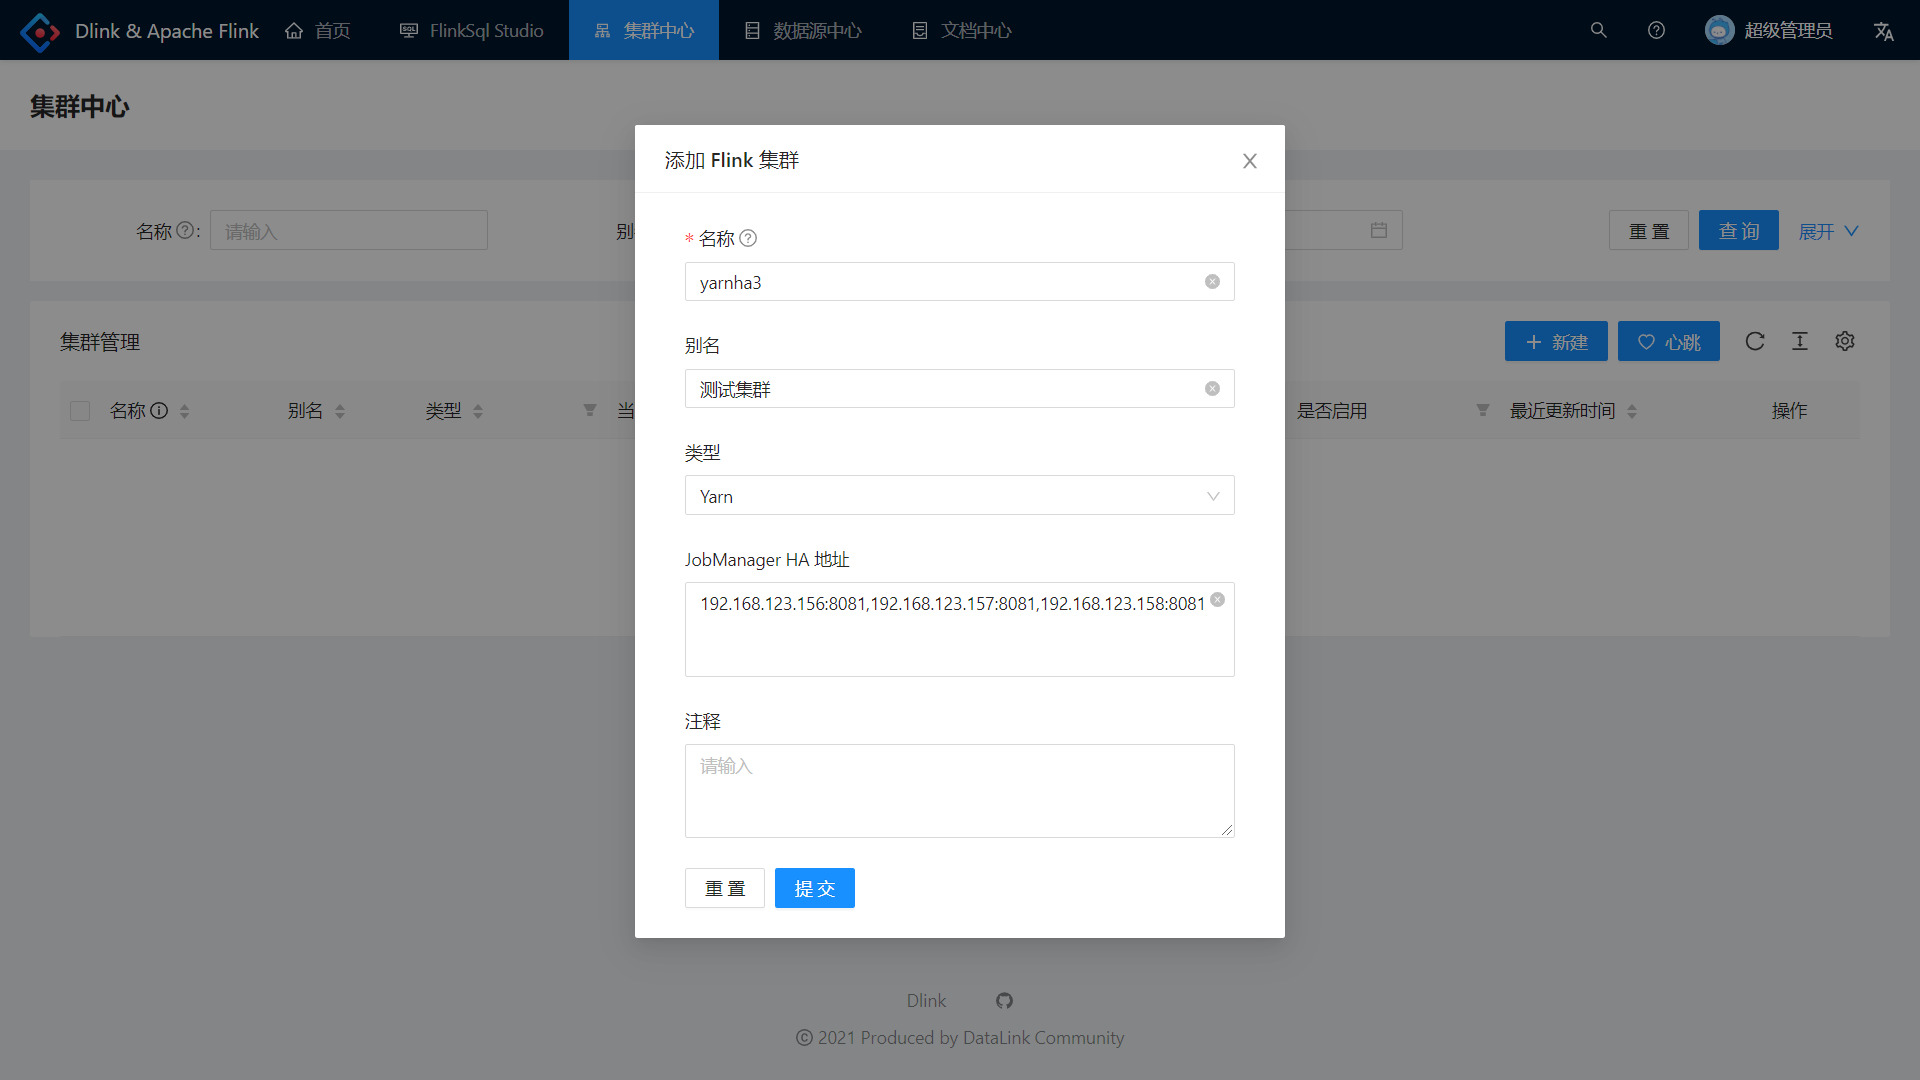This screenshot has height=1080, width=1920.
Task: Click the help icon next to 名称 label
Action: 748,238
